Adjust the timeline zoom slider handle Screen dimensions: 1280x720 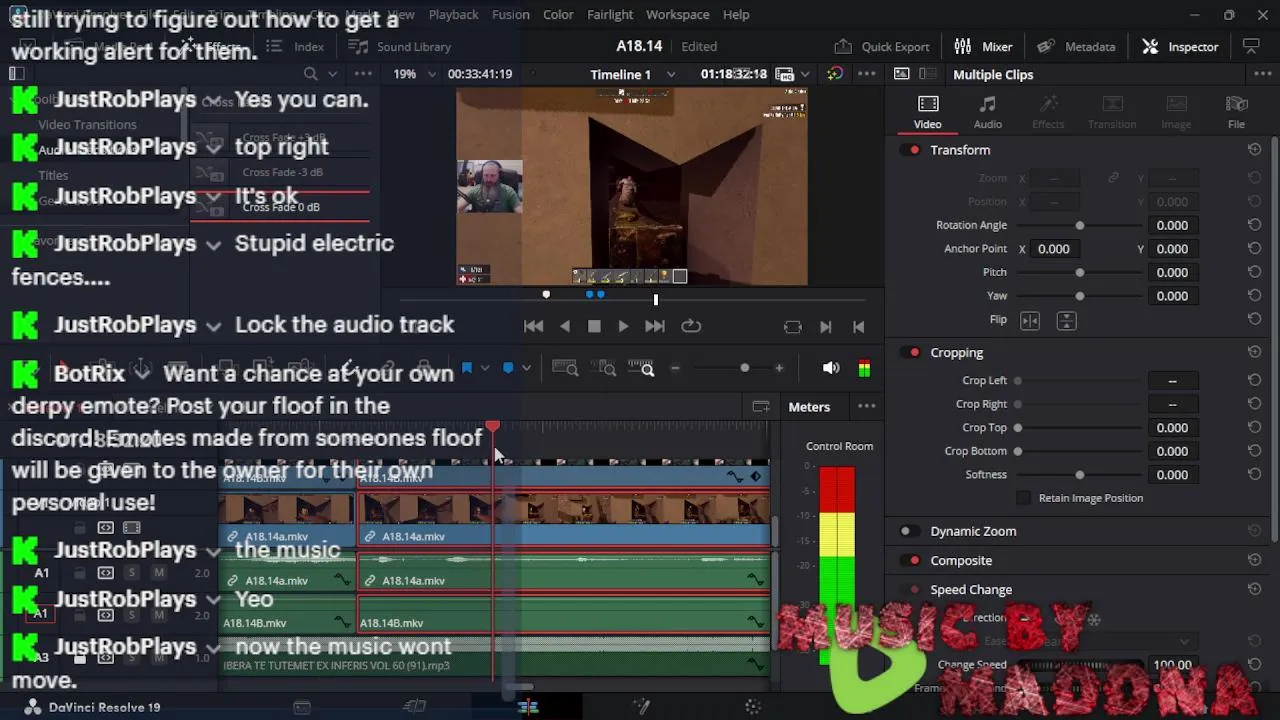tap(744, 368)
